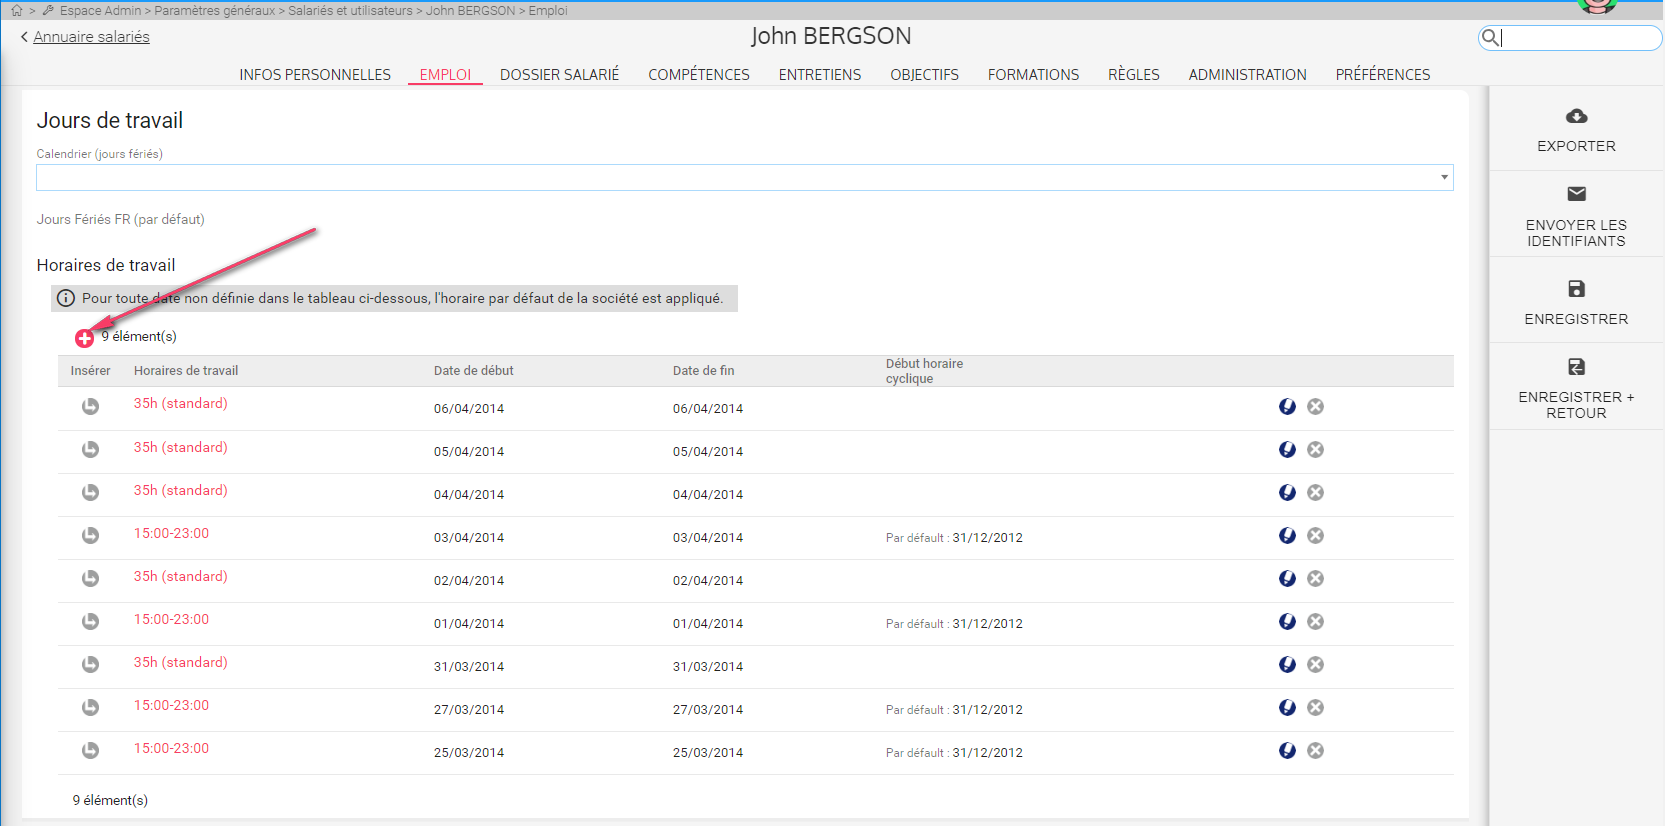Click the insert clock icon for row 04/04/2014

90,492
